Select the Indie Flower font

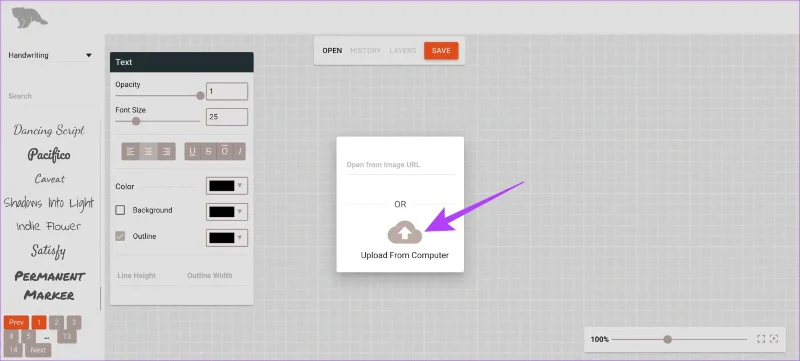tap(48, 226)
